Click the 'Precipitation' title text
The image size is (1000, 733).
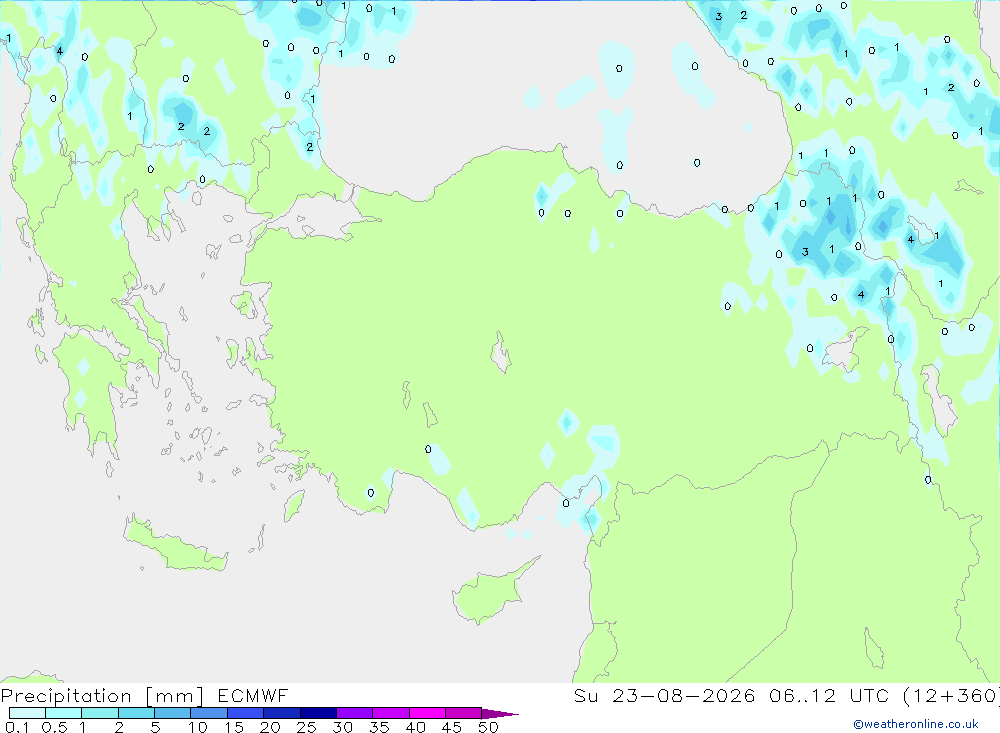[x=66, y=696]
